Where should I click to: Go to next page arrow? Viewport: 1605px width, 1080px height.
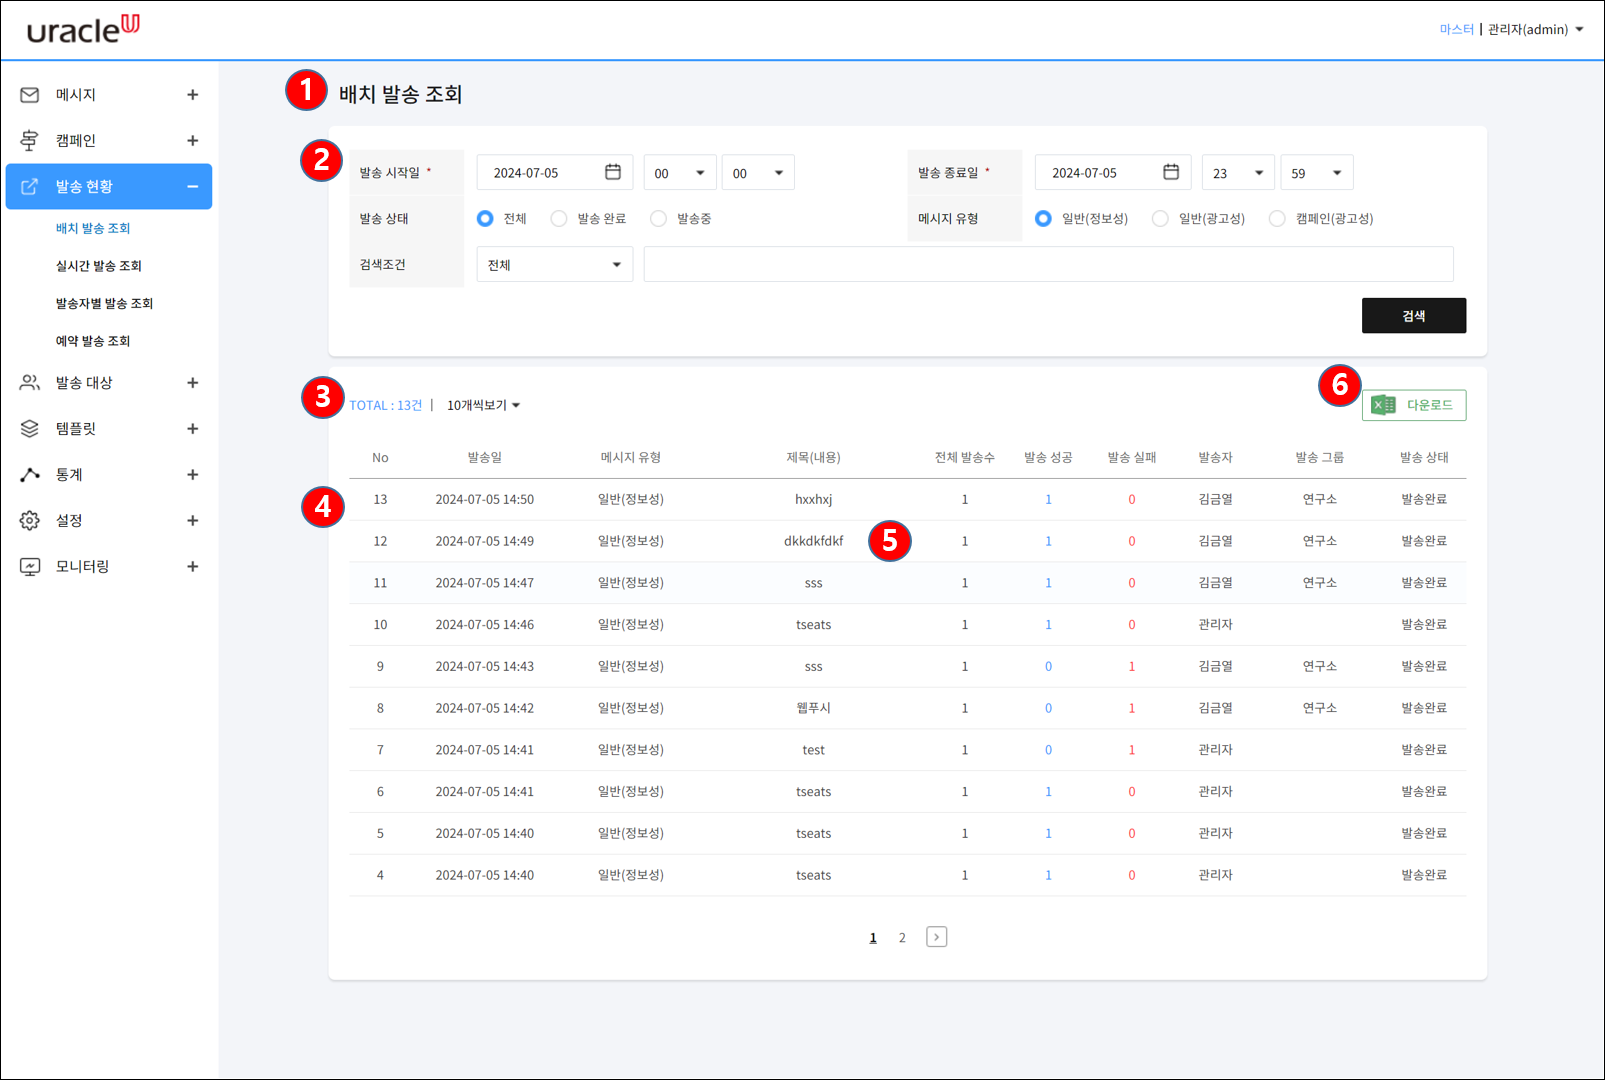[936, 937]
